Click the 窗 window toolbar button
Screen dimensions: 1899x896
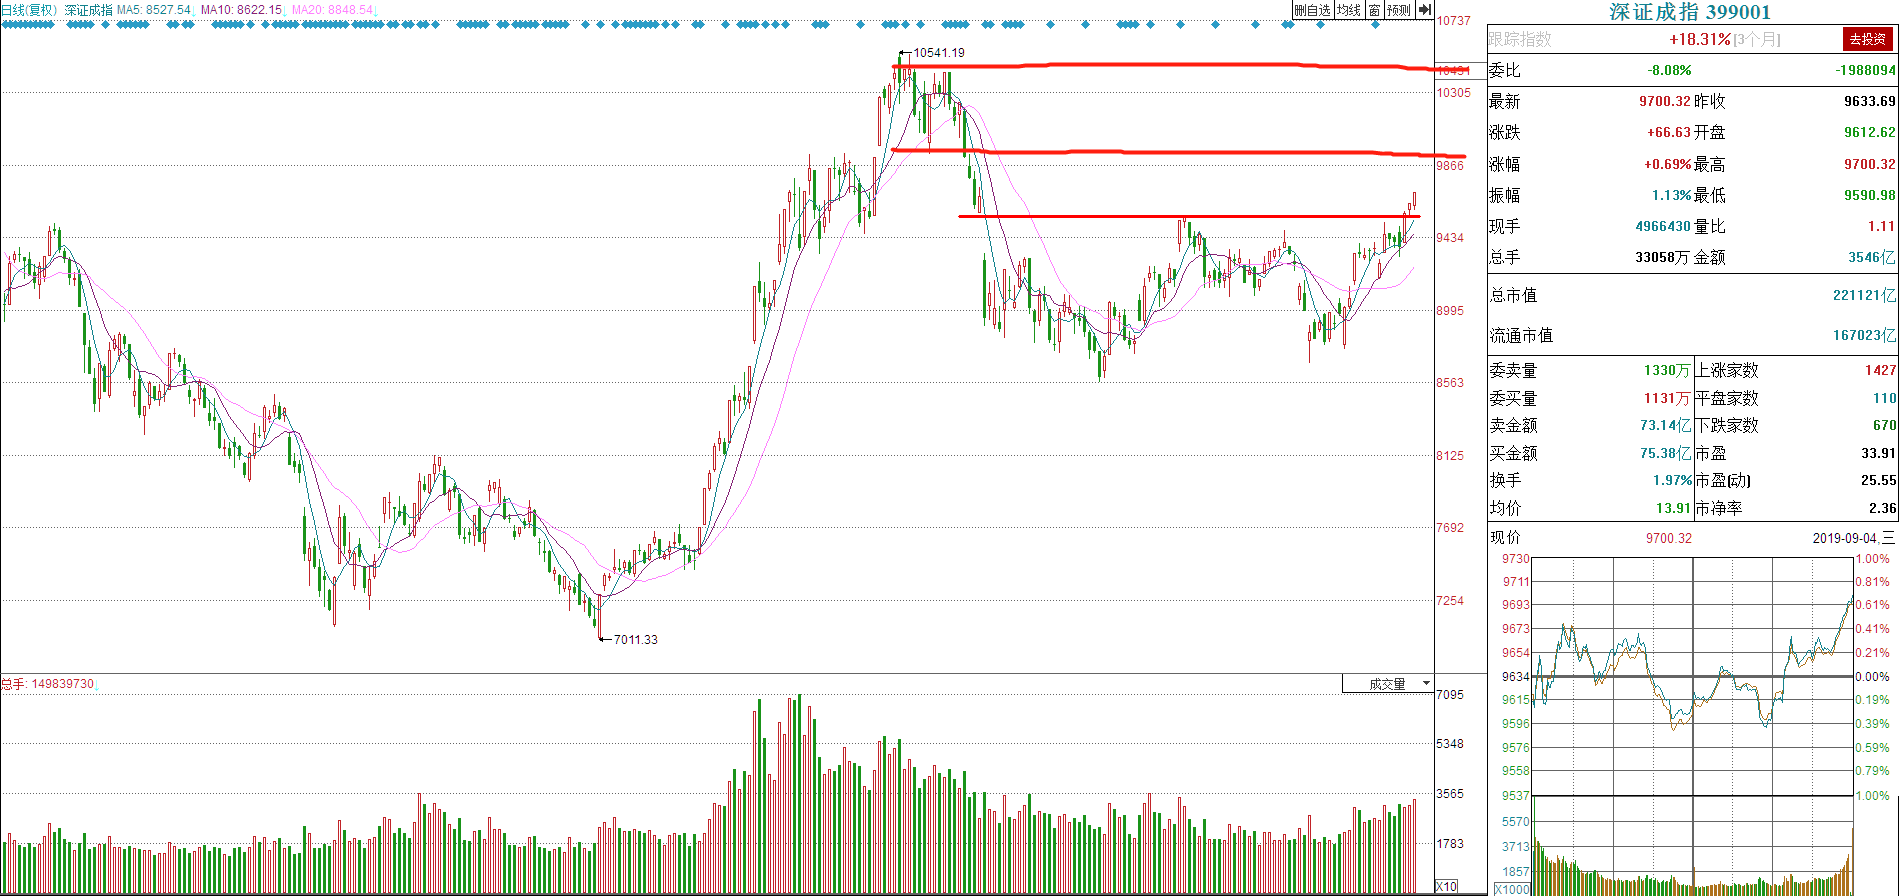pos(1375,10)
